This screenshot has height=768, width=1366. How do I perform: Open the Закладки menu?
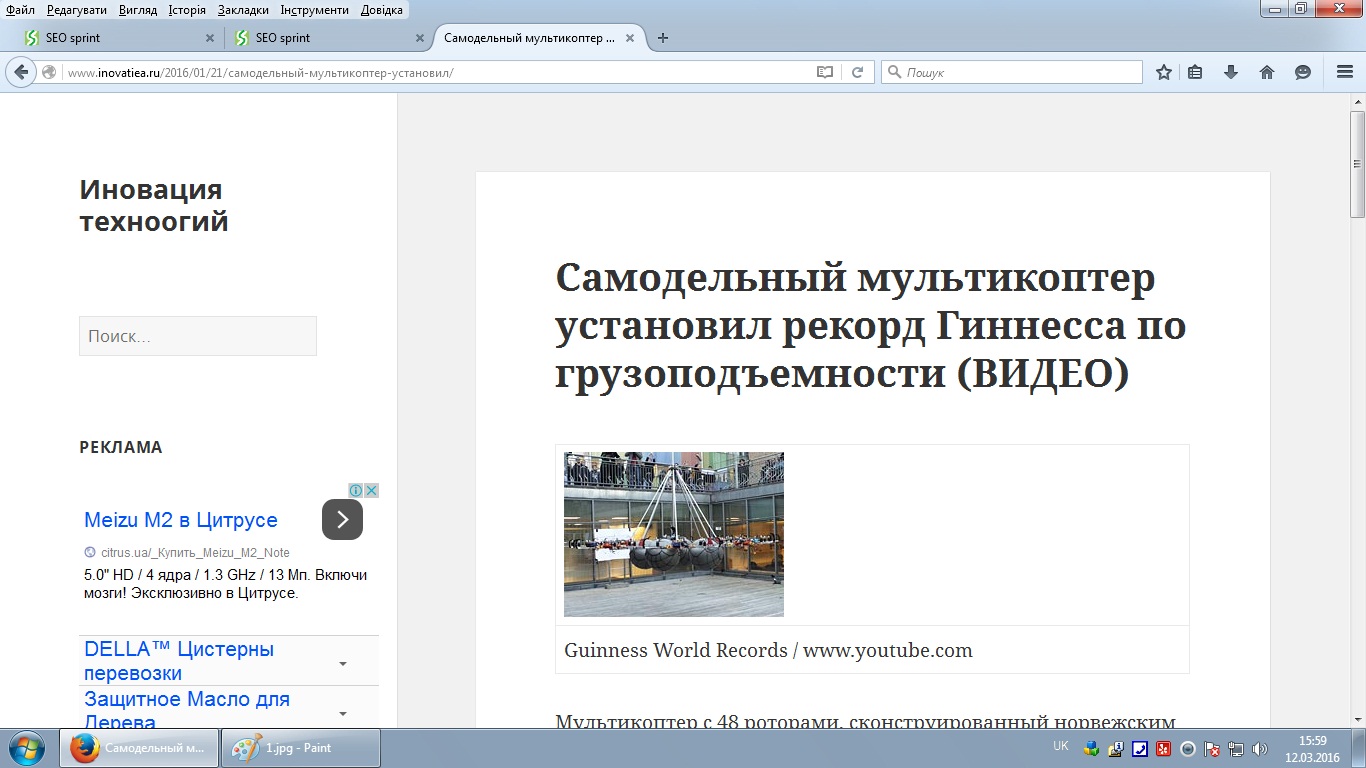click(243, 10)
